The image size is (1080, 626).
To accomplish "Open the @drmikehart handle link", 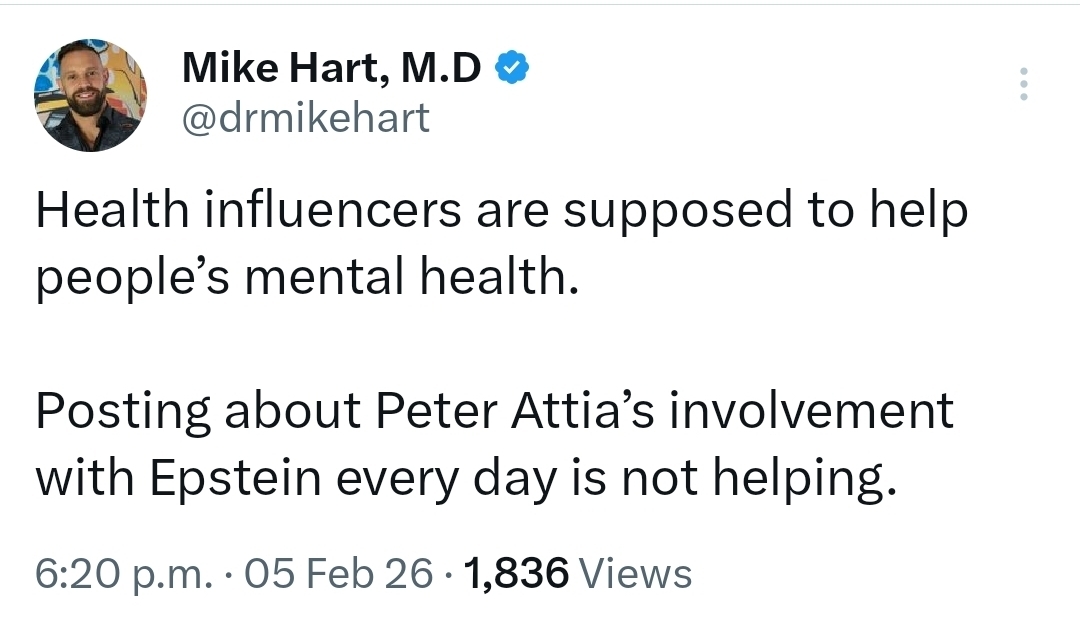I will [306, 118].
